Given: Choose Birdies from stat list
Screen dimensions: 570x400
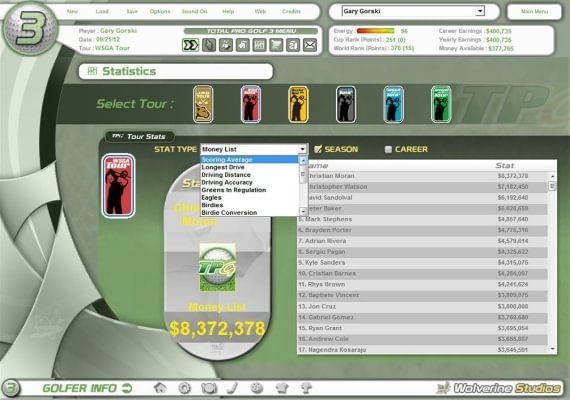Looking at the screenshot, I should click(x=249, y=205).
